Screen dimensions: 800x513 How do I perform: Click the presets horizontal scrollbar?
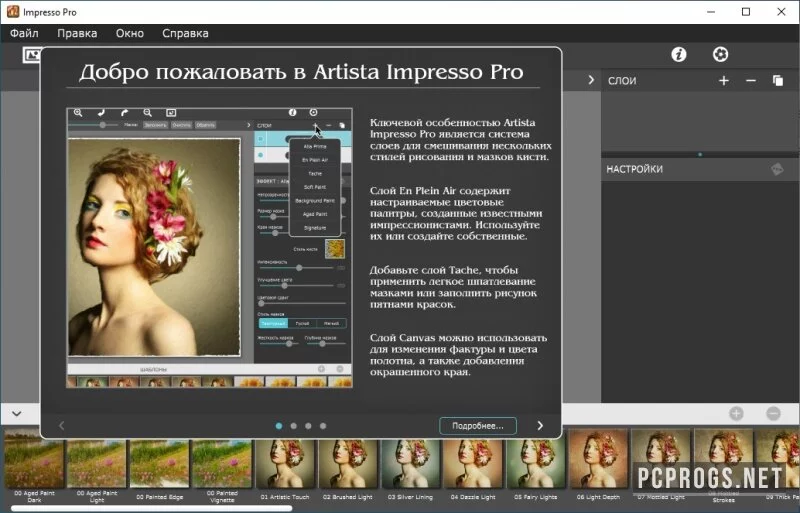click(152, 508)
